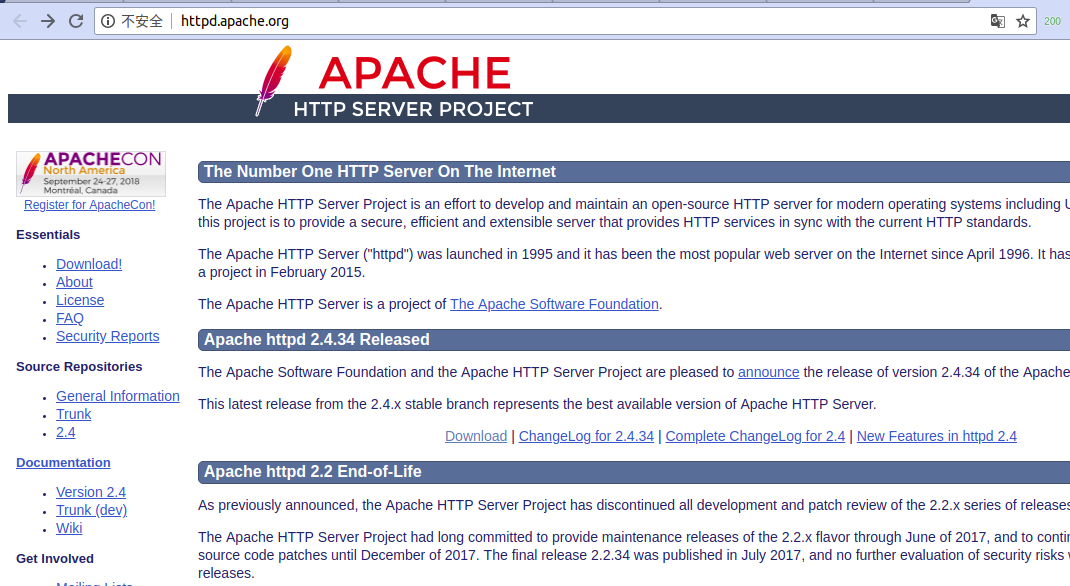The image size is (1070, 586).
Task: Click the site info icon in the address bar
Action: pos(108,21)
